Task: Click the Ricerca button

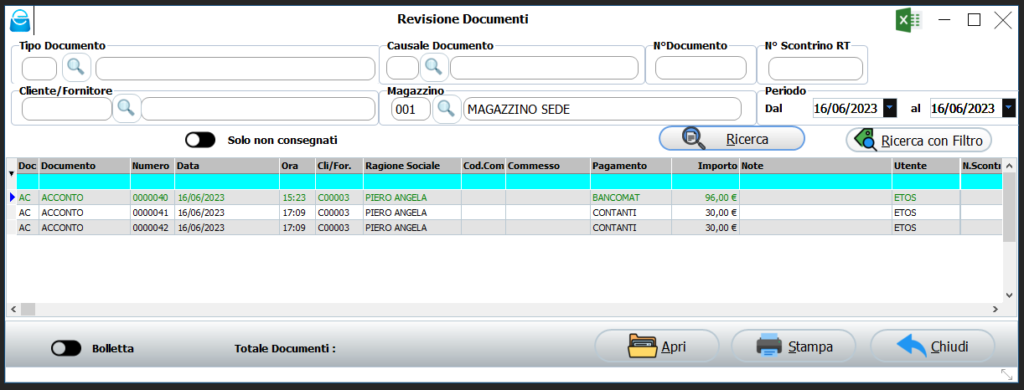Action: pos(731,139)
